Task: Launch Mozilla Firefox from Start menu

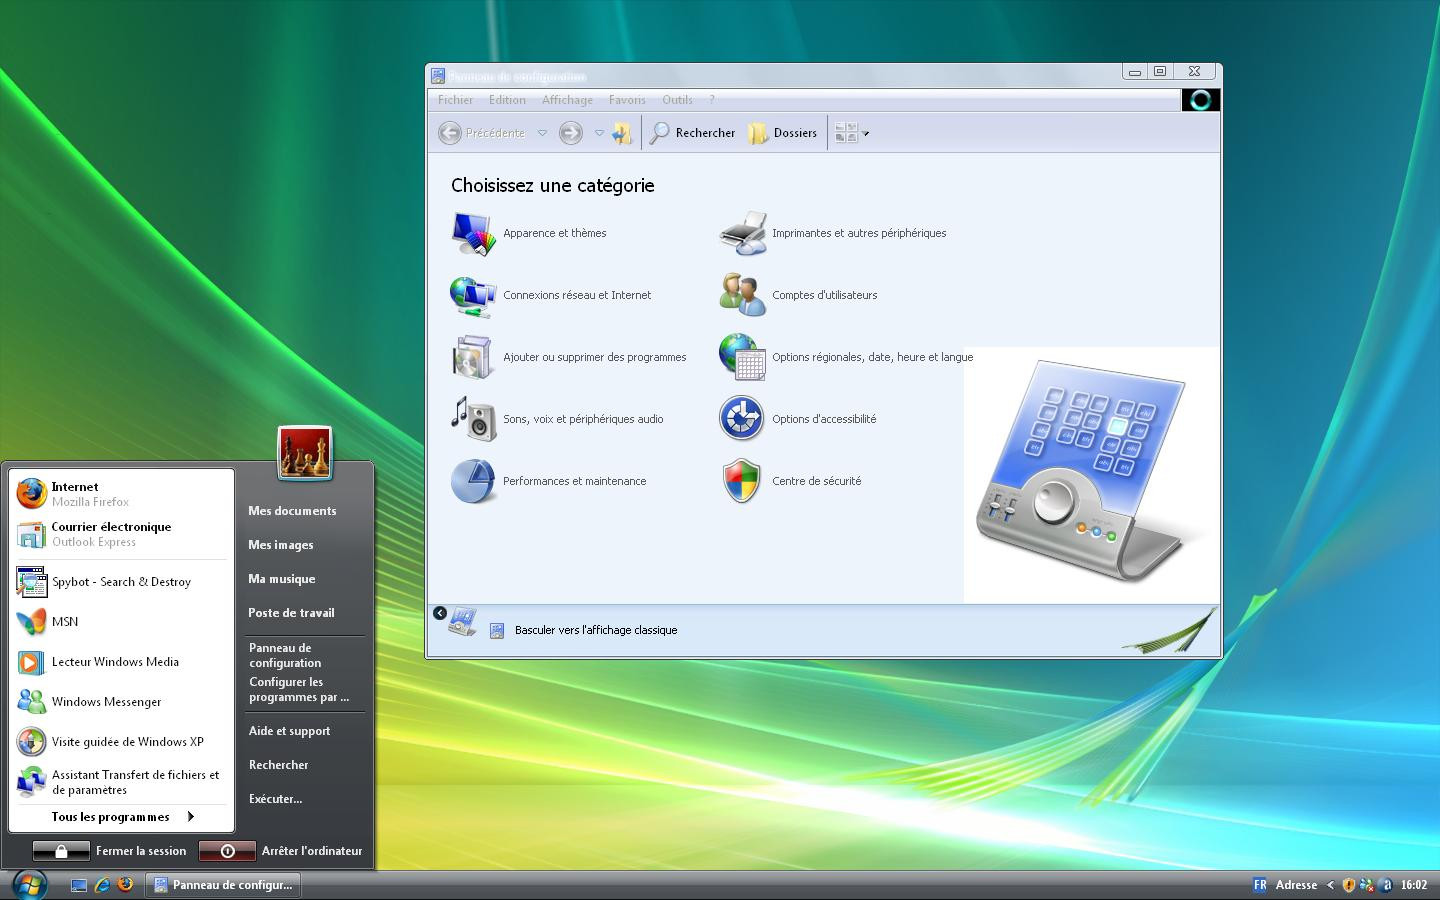Action: 75,494
